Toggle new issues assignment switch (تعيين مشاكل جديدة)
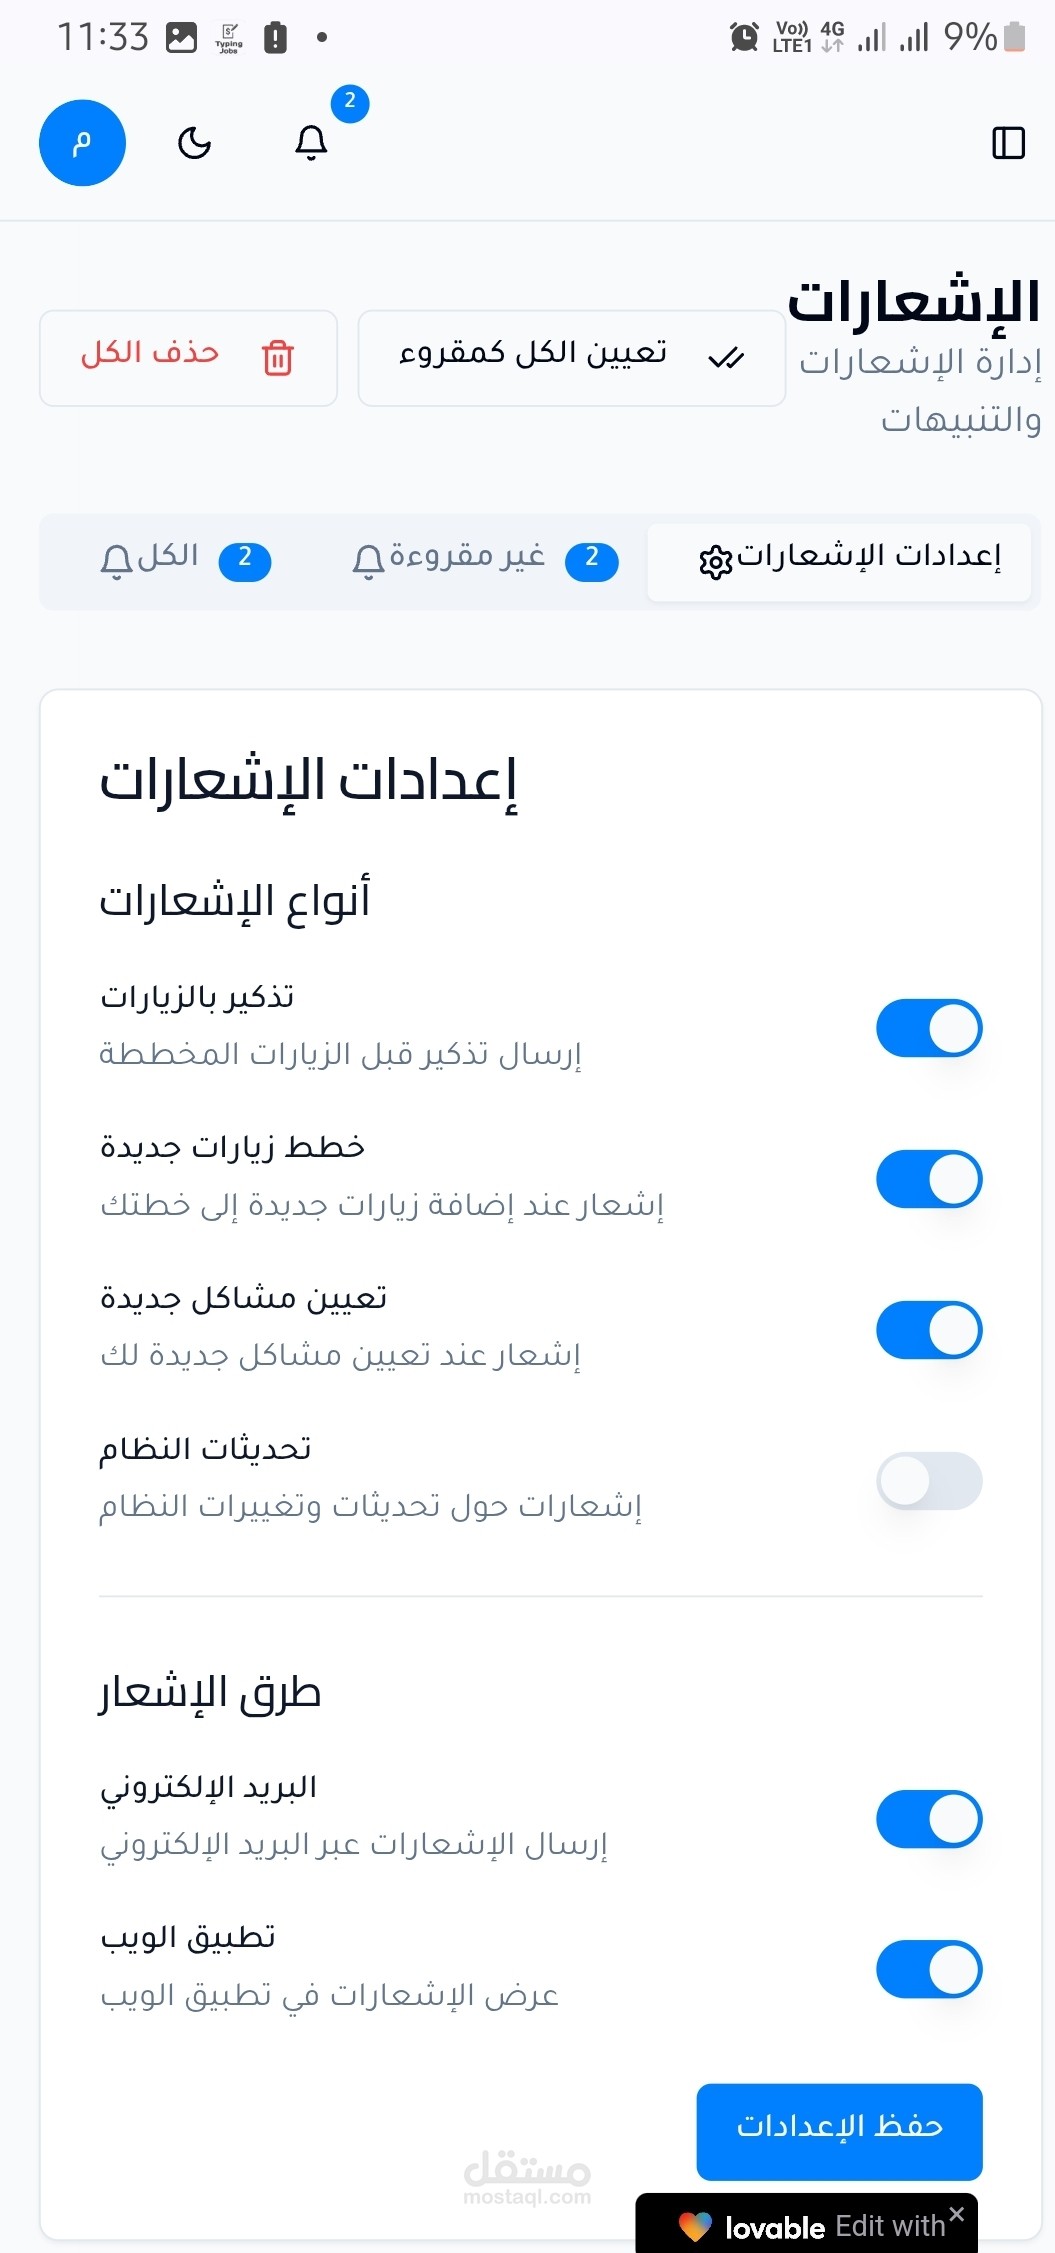 (x=929, y=1330)
